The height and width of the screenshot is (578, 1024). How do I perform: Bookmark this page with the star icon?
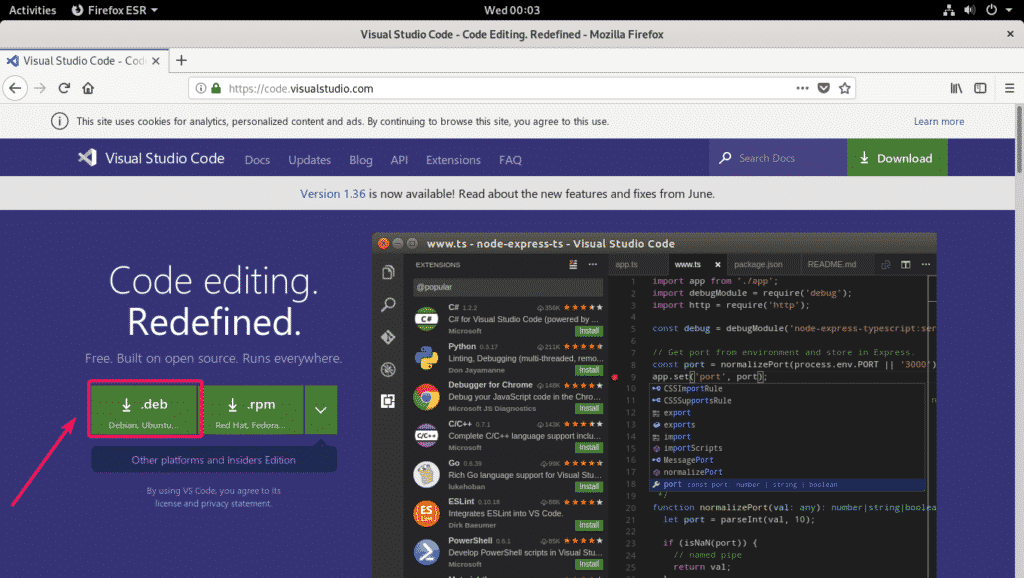pos(846,88)
